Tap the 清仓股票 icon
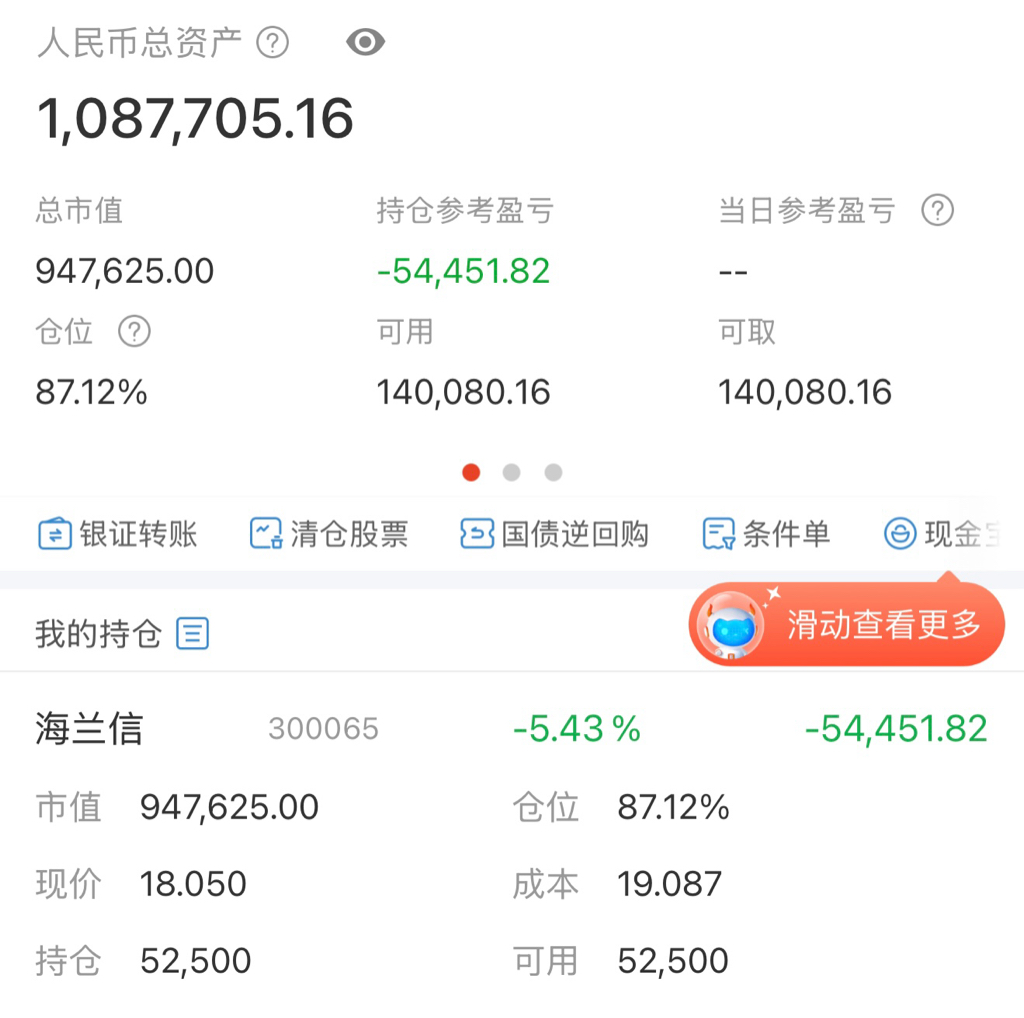Image resolution: width=1024 pixels, height=1018 pixels. point(266,533)
